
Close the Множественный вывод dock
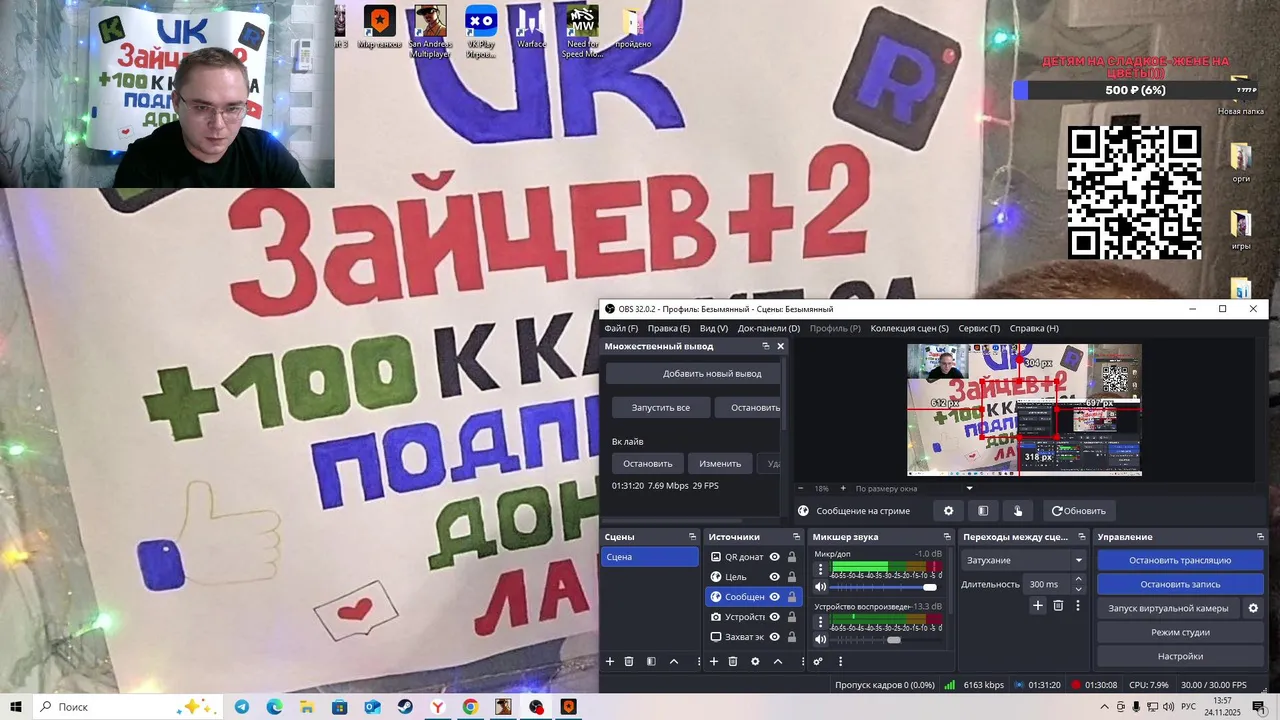point(781,346)
